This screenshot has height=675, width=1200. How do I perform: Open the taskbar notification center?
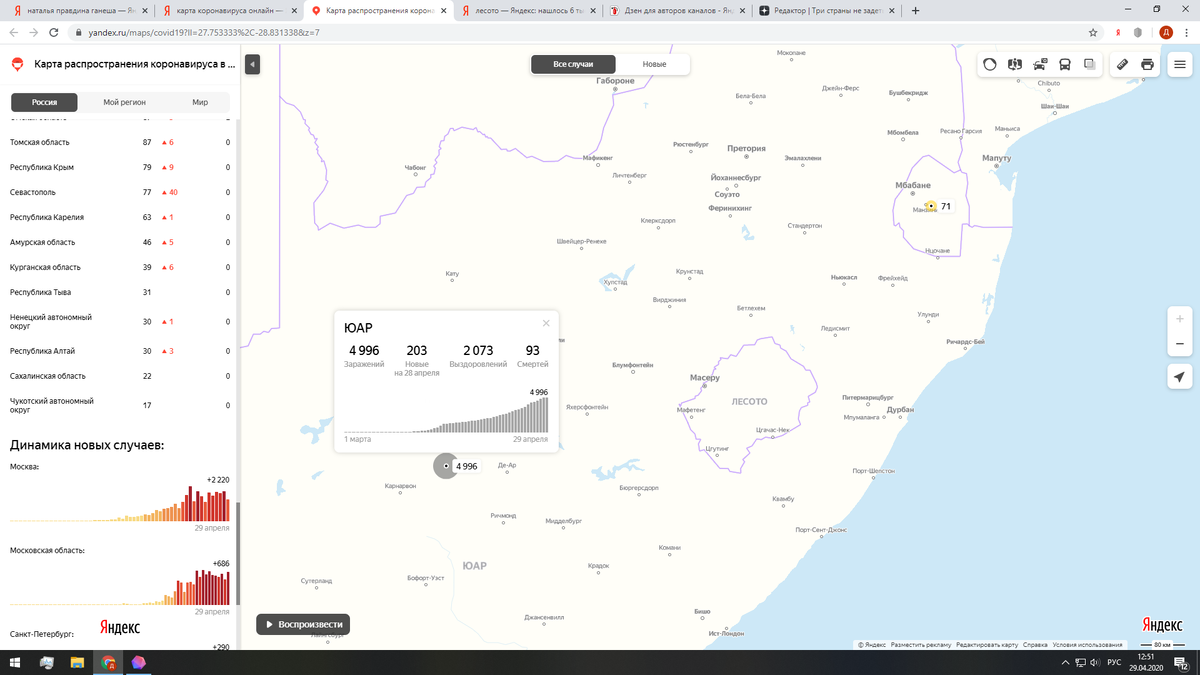[x=1183, y=663]
